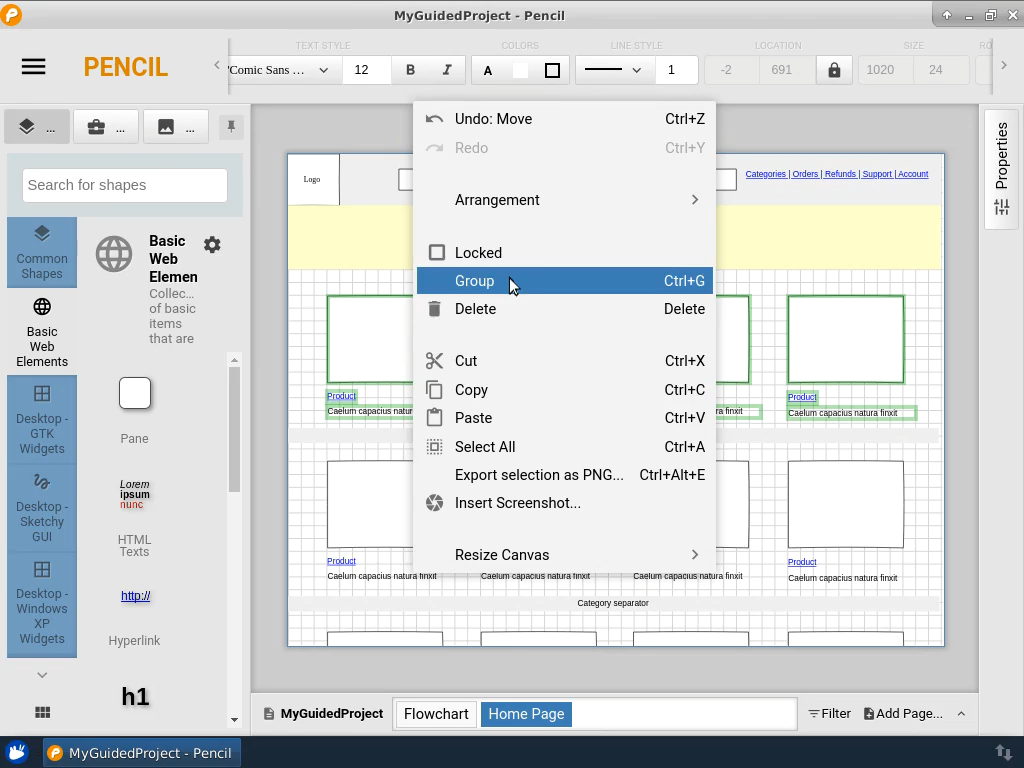Pin the shapes sidebar panel
Viewport: 1024px width, 768px height.
(231, 127)
